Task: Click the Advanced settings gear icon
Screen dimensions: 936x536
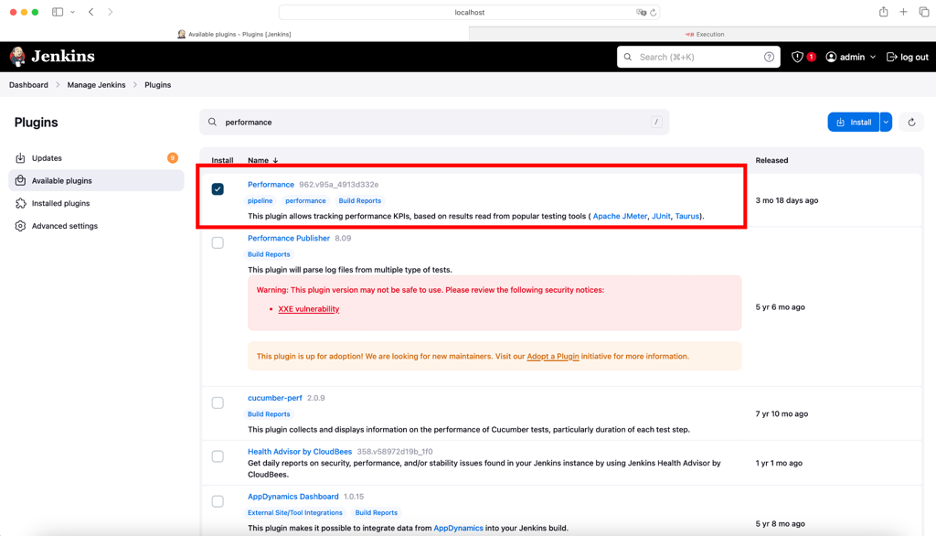Action: [x=20, y=226]
